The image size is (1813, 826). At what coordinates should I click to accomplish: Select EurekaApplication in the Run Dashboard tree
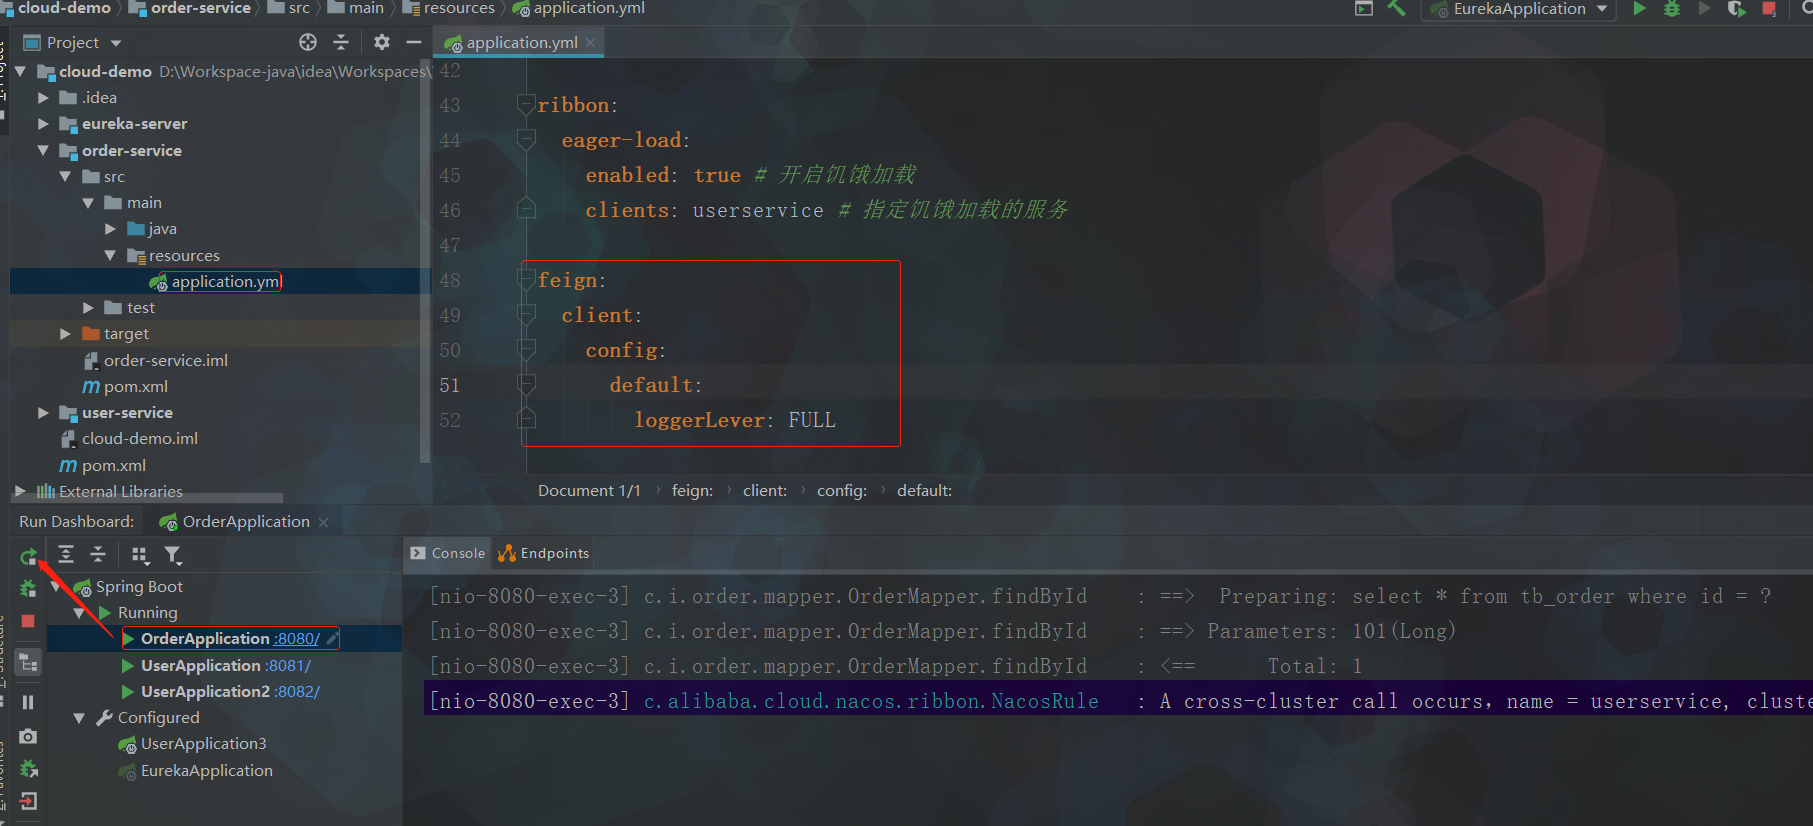coord(207,771)
